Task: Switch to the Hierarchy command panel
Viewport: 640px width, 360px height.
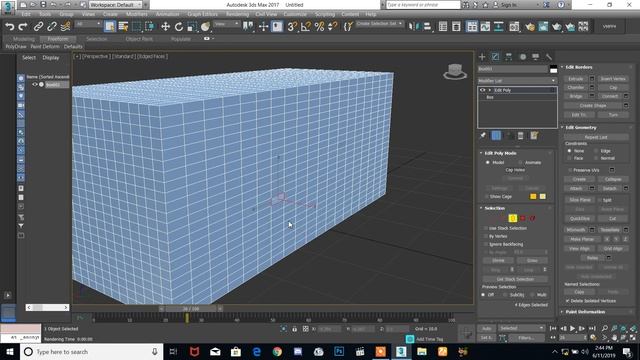Action: click(x=509, y=57)
